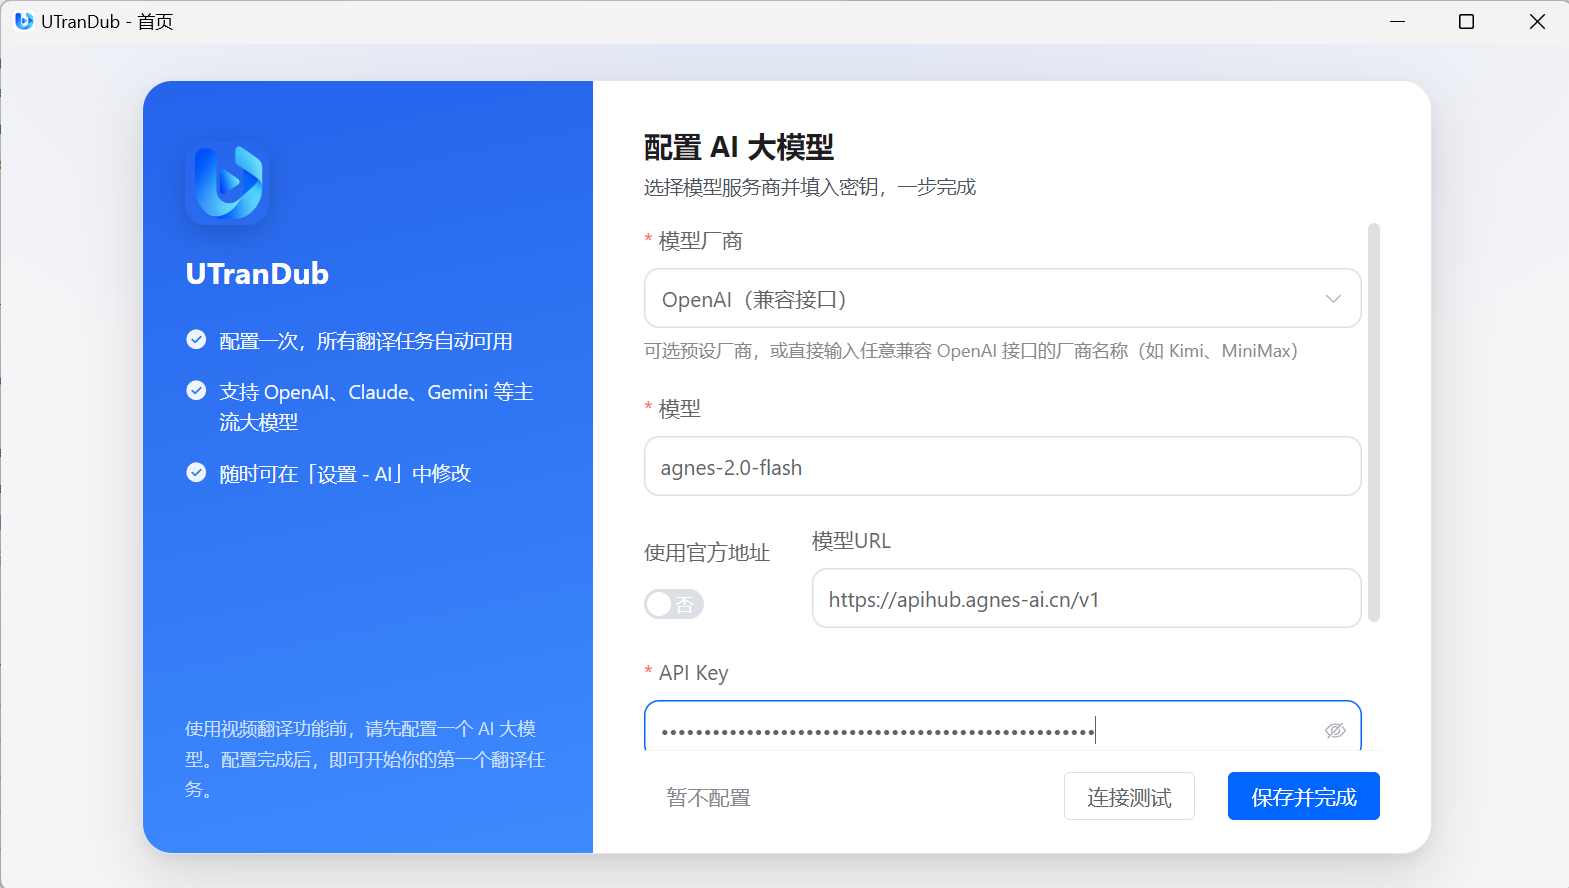Click the 连接测试 button
The height and width of the screenshot is (888, 1569).
[x=1129, y=796]
